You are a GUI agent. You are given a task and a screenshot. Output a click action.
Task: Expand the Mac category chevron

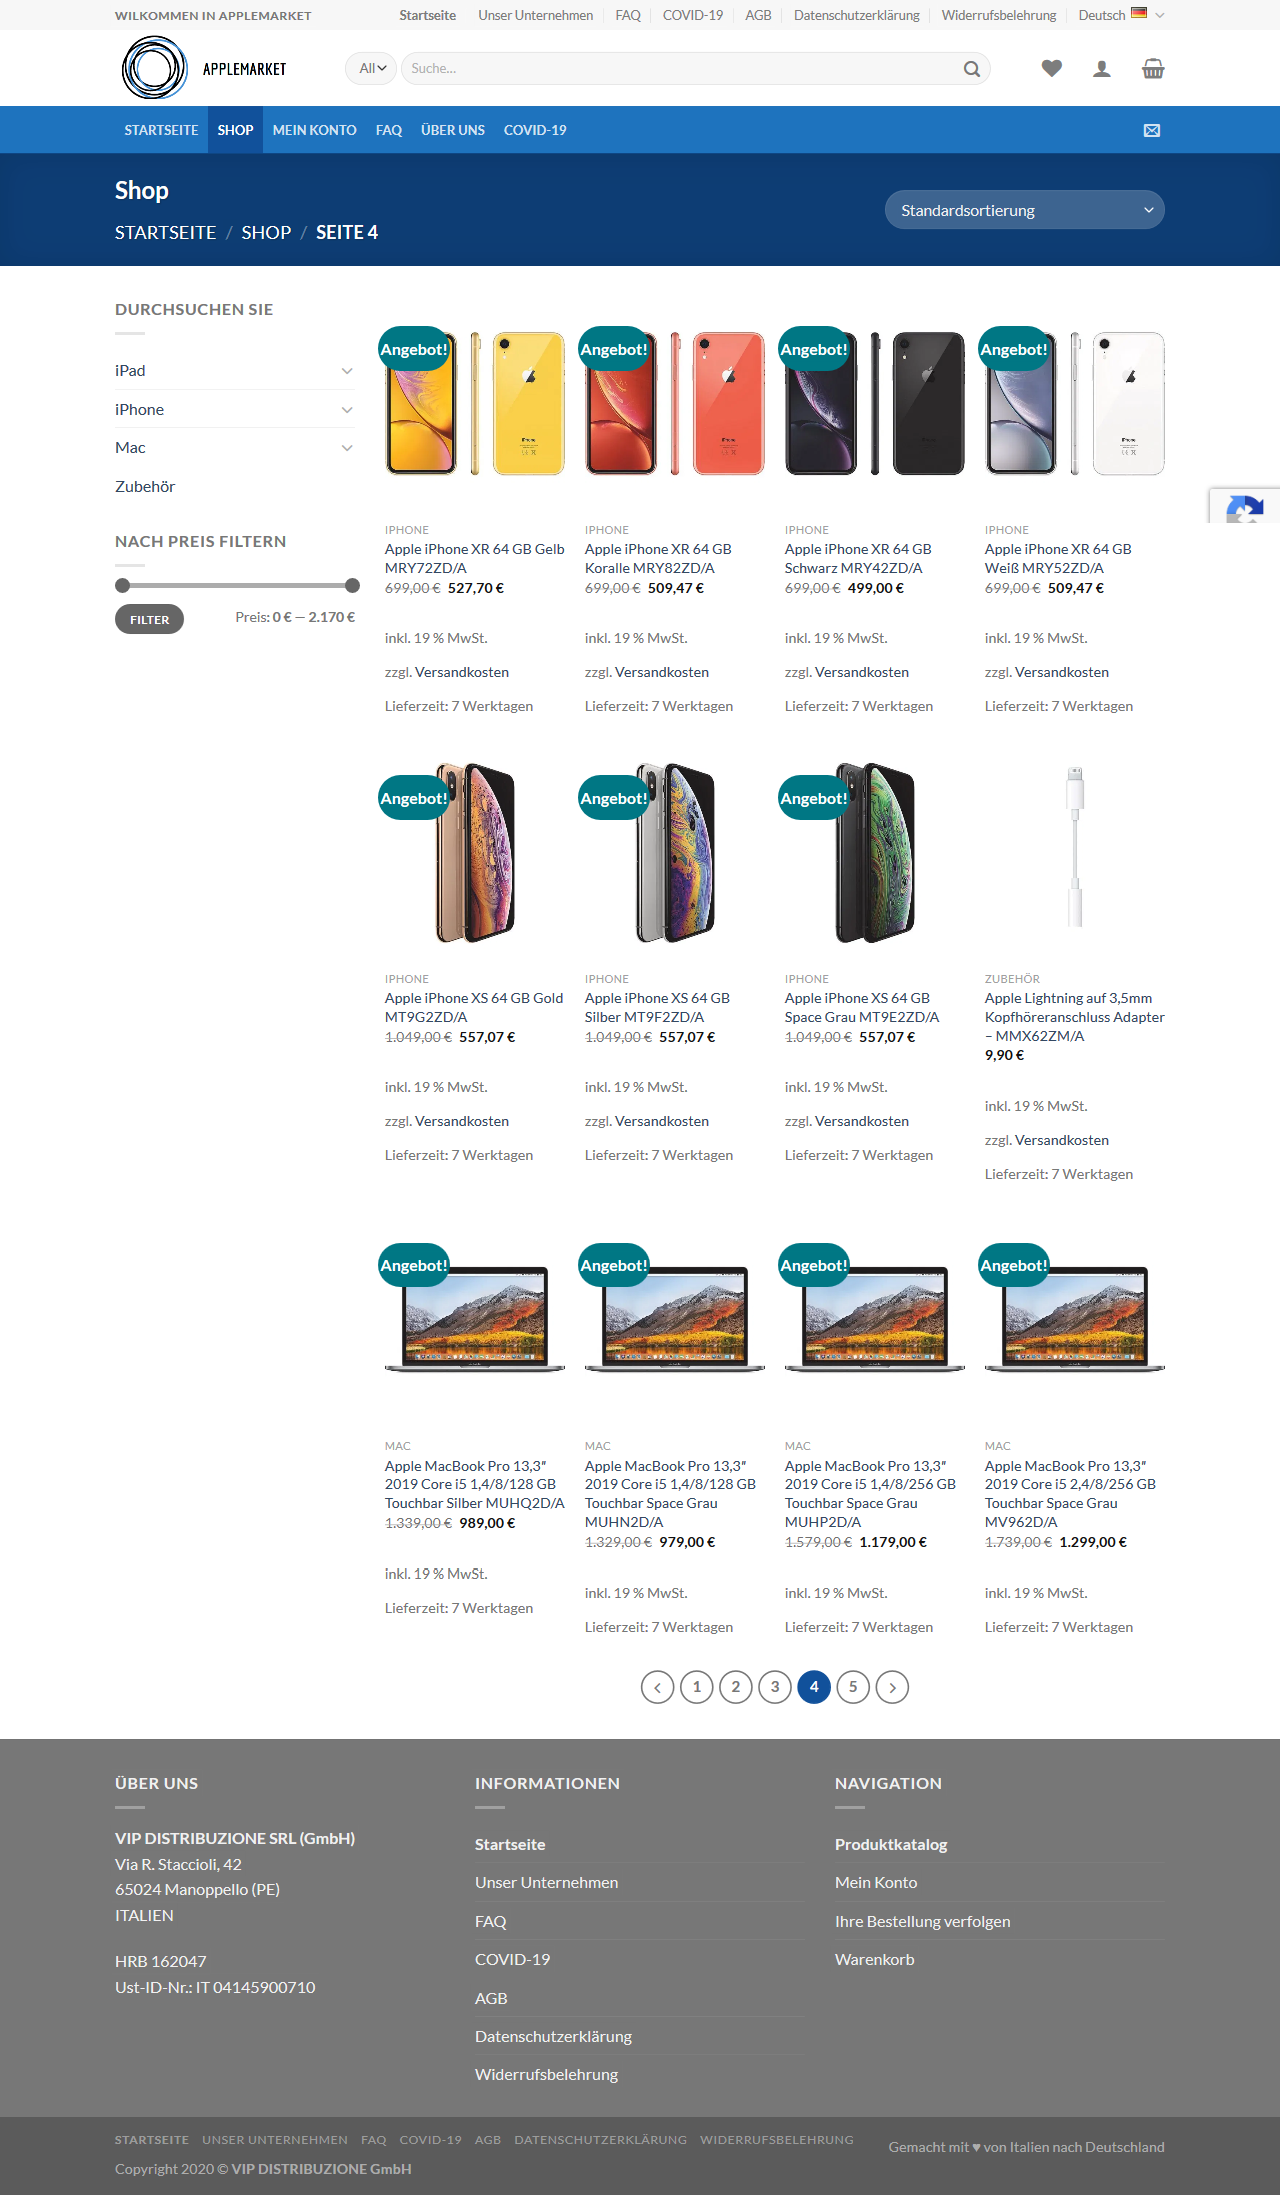pyautogui.click(x=347, y=448)
